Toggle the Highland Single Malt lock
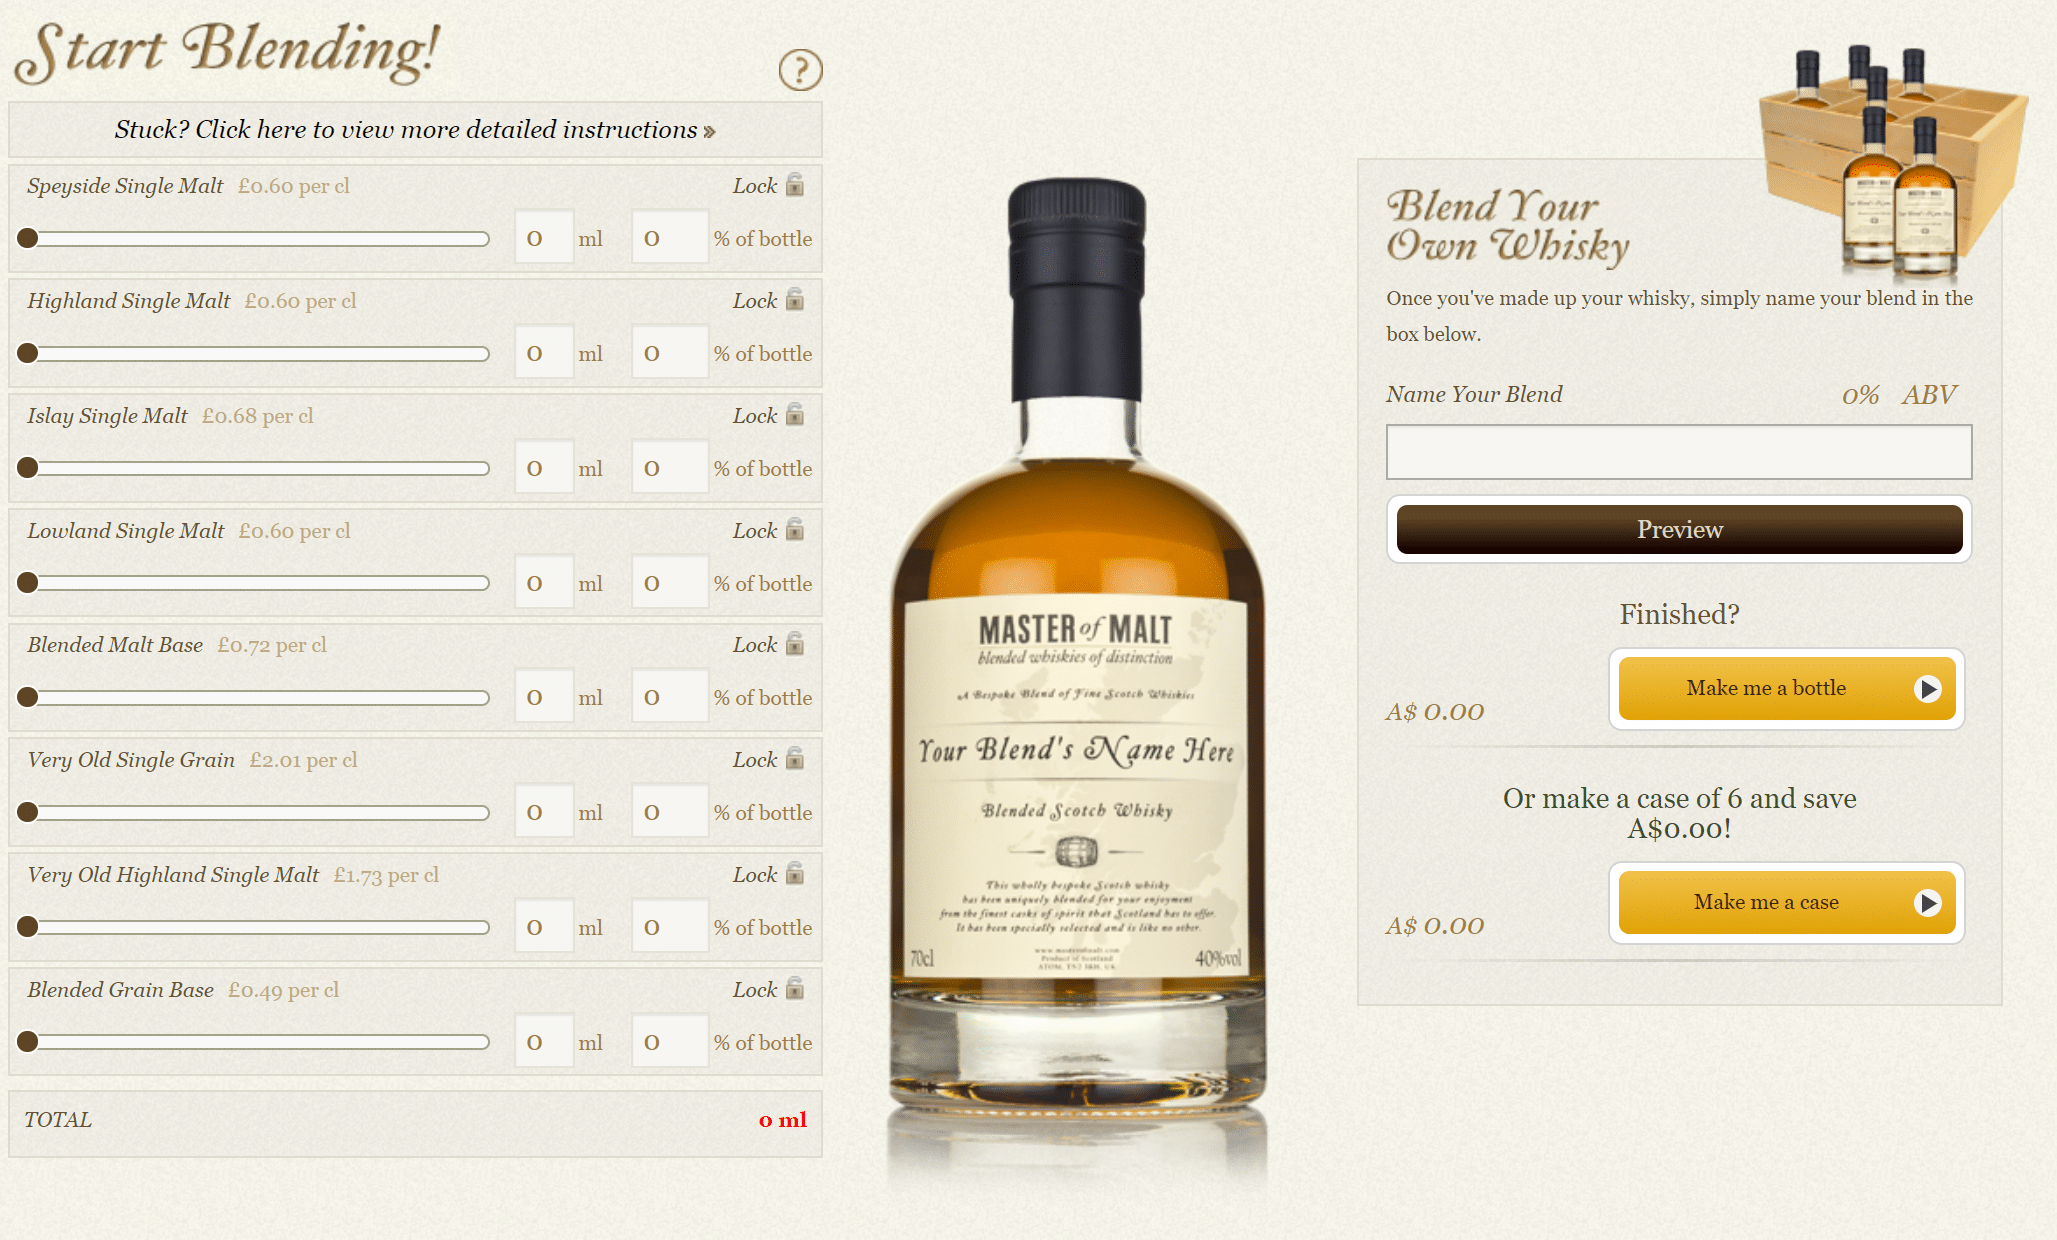This screenshot has width=2057, height=1240. pyautogui.click(x=795, y=300)
